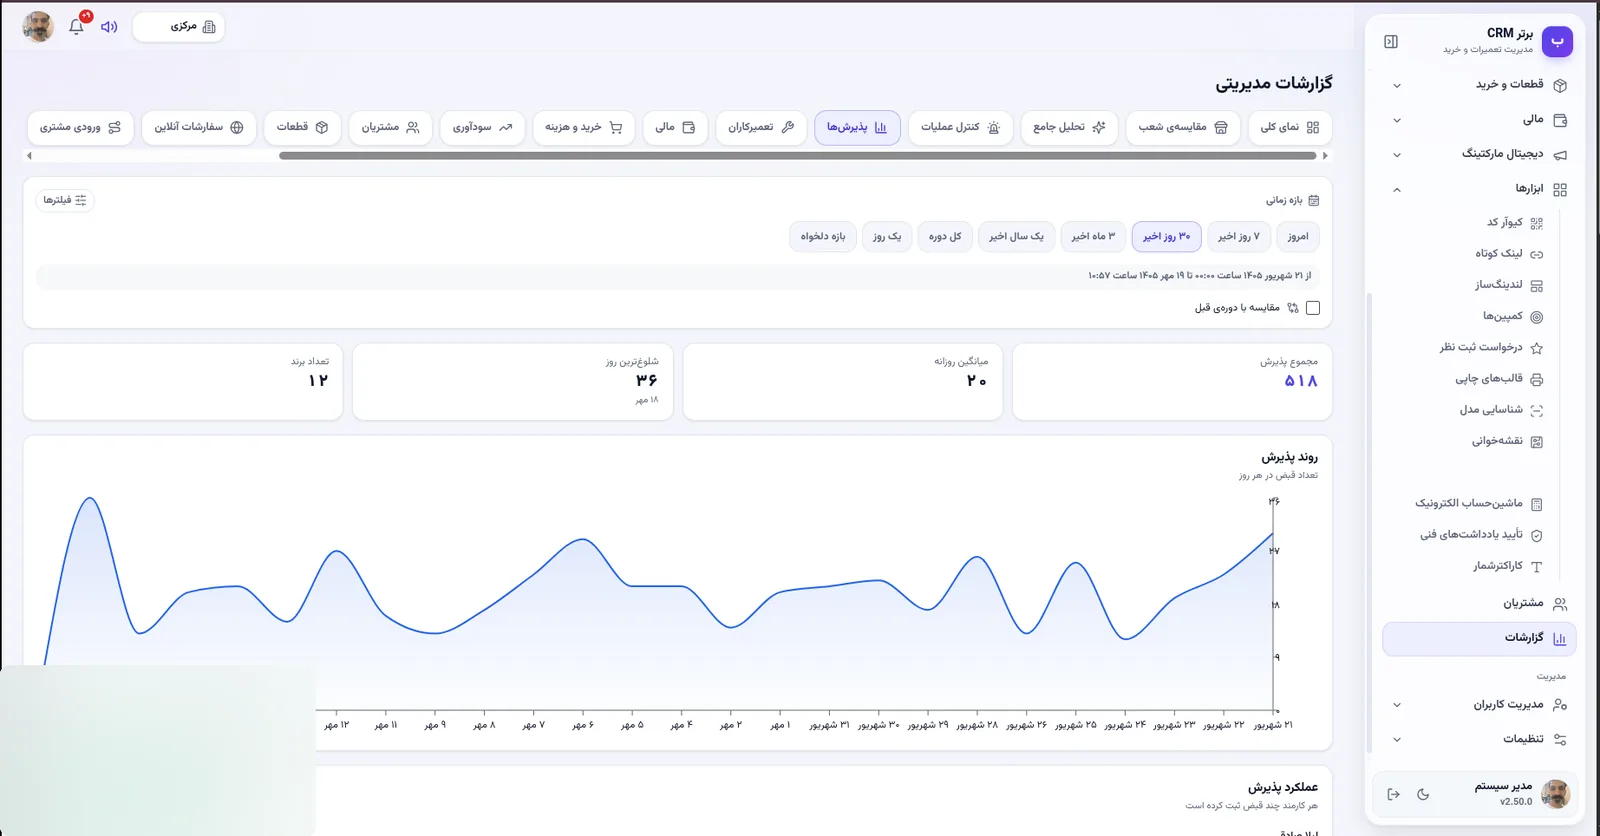Image resolution: width=1600 pixels, height=836 pixels.
Task: Open the کمپین‌ها campaigns item
Action: pyautogui.click(x=1513, y=316)
